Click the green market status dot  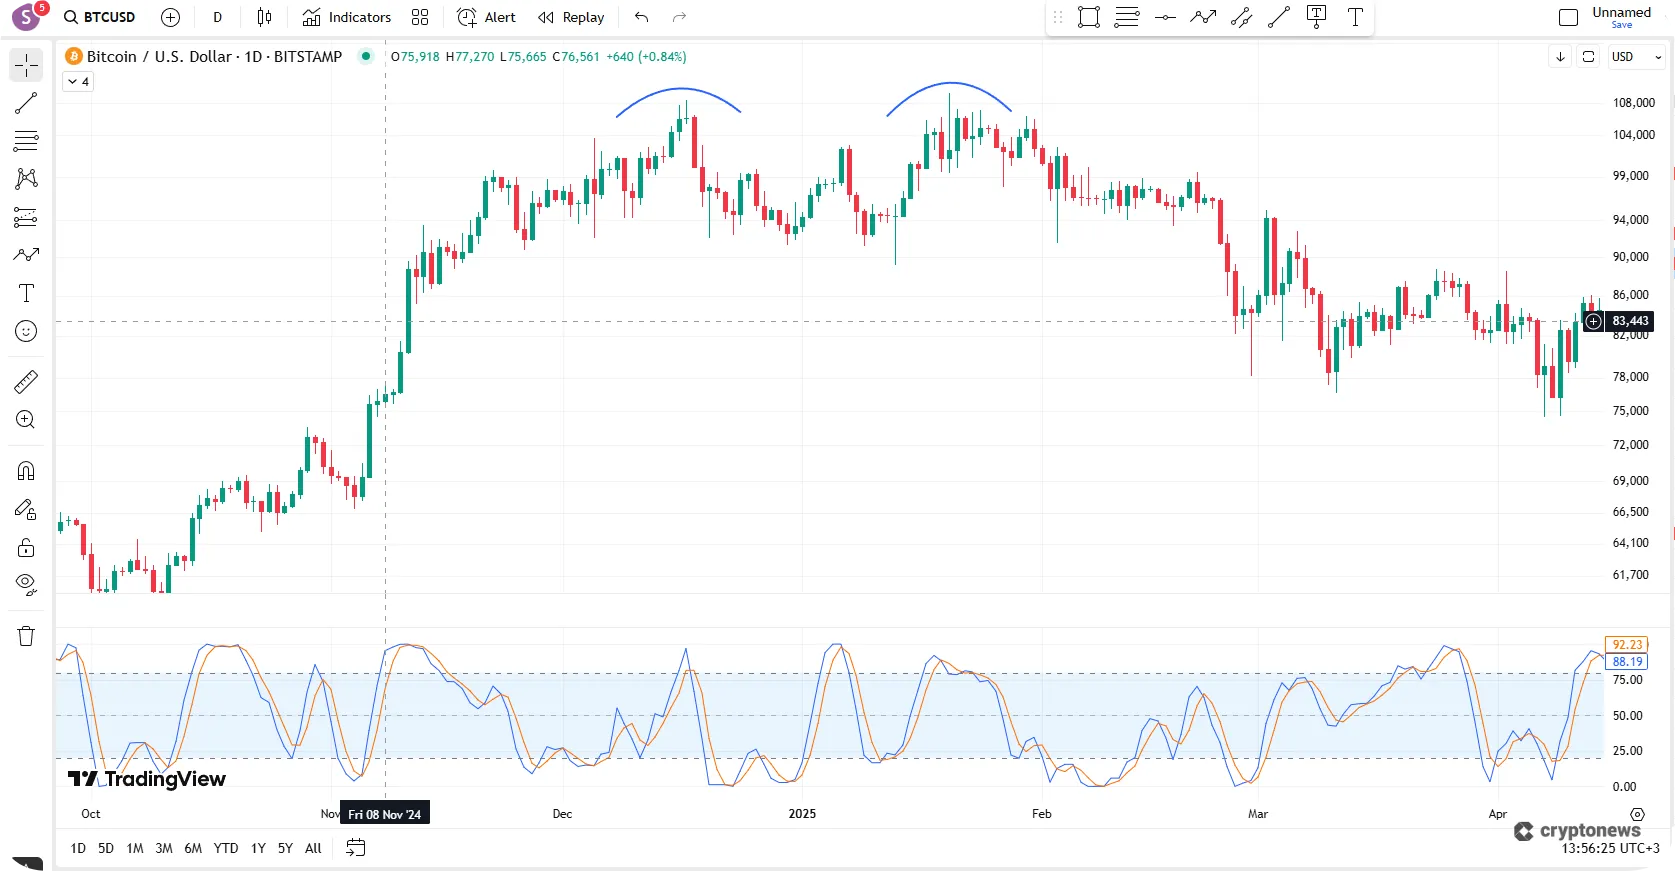[366, 56]
